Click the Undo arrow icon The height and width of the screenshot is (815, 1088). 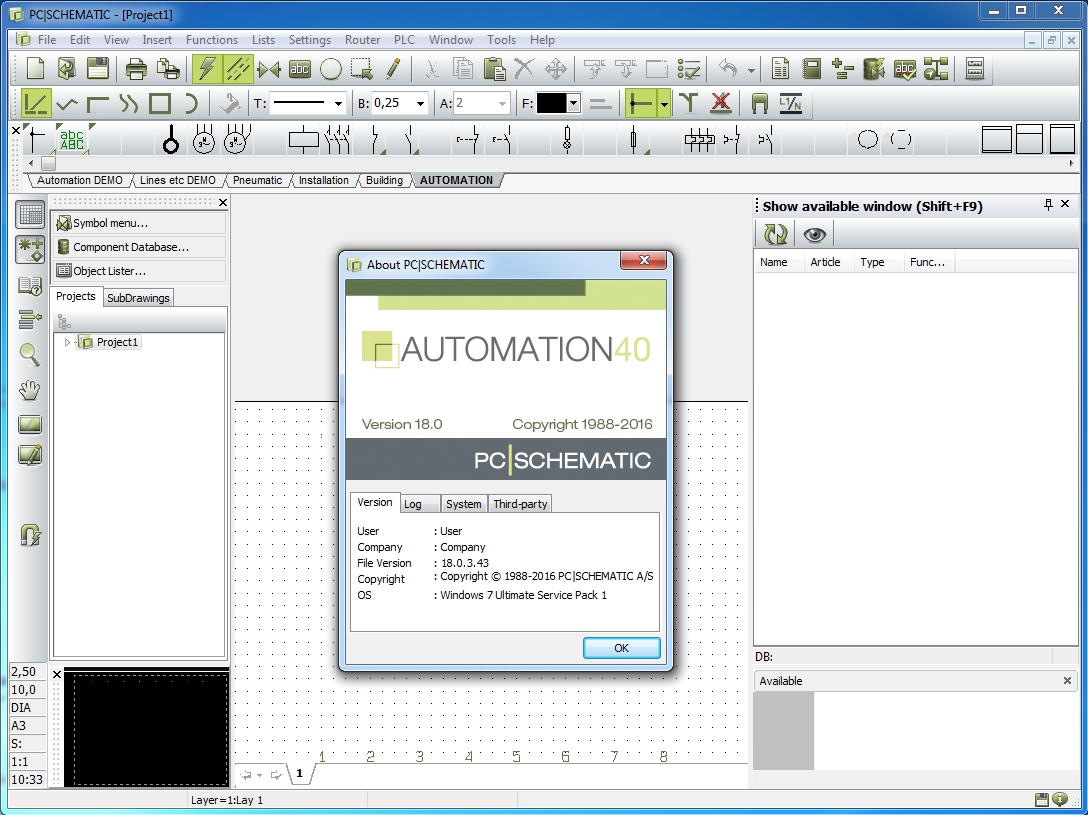728,69
